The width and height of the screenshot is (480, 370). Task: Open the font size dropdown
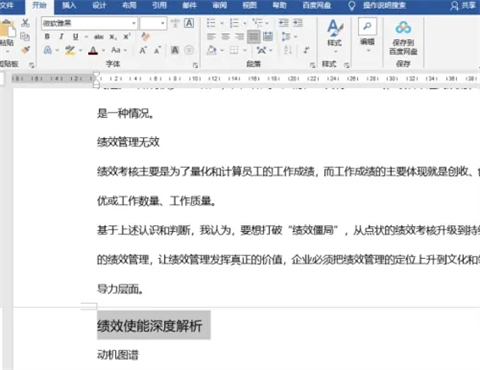click(x=163, y=23)
